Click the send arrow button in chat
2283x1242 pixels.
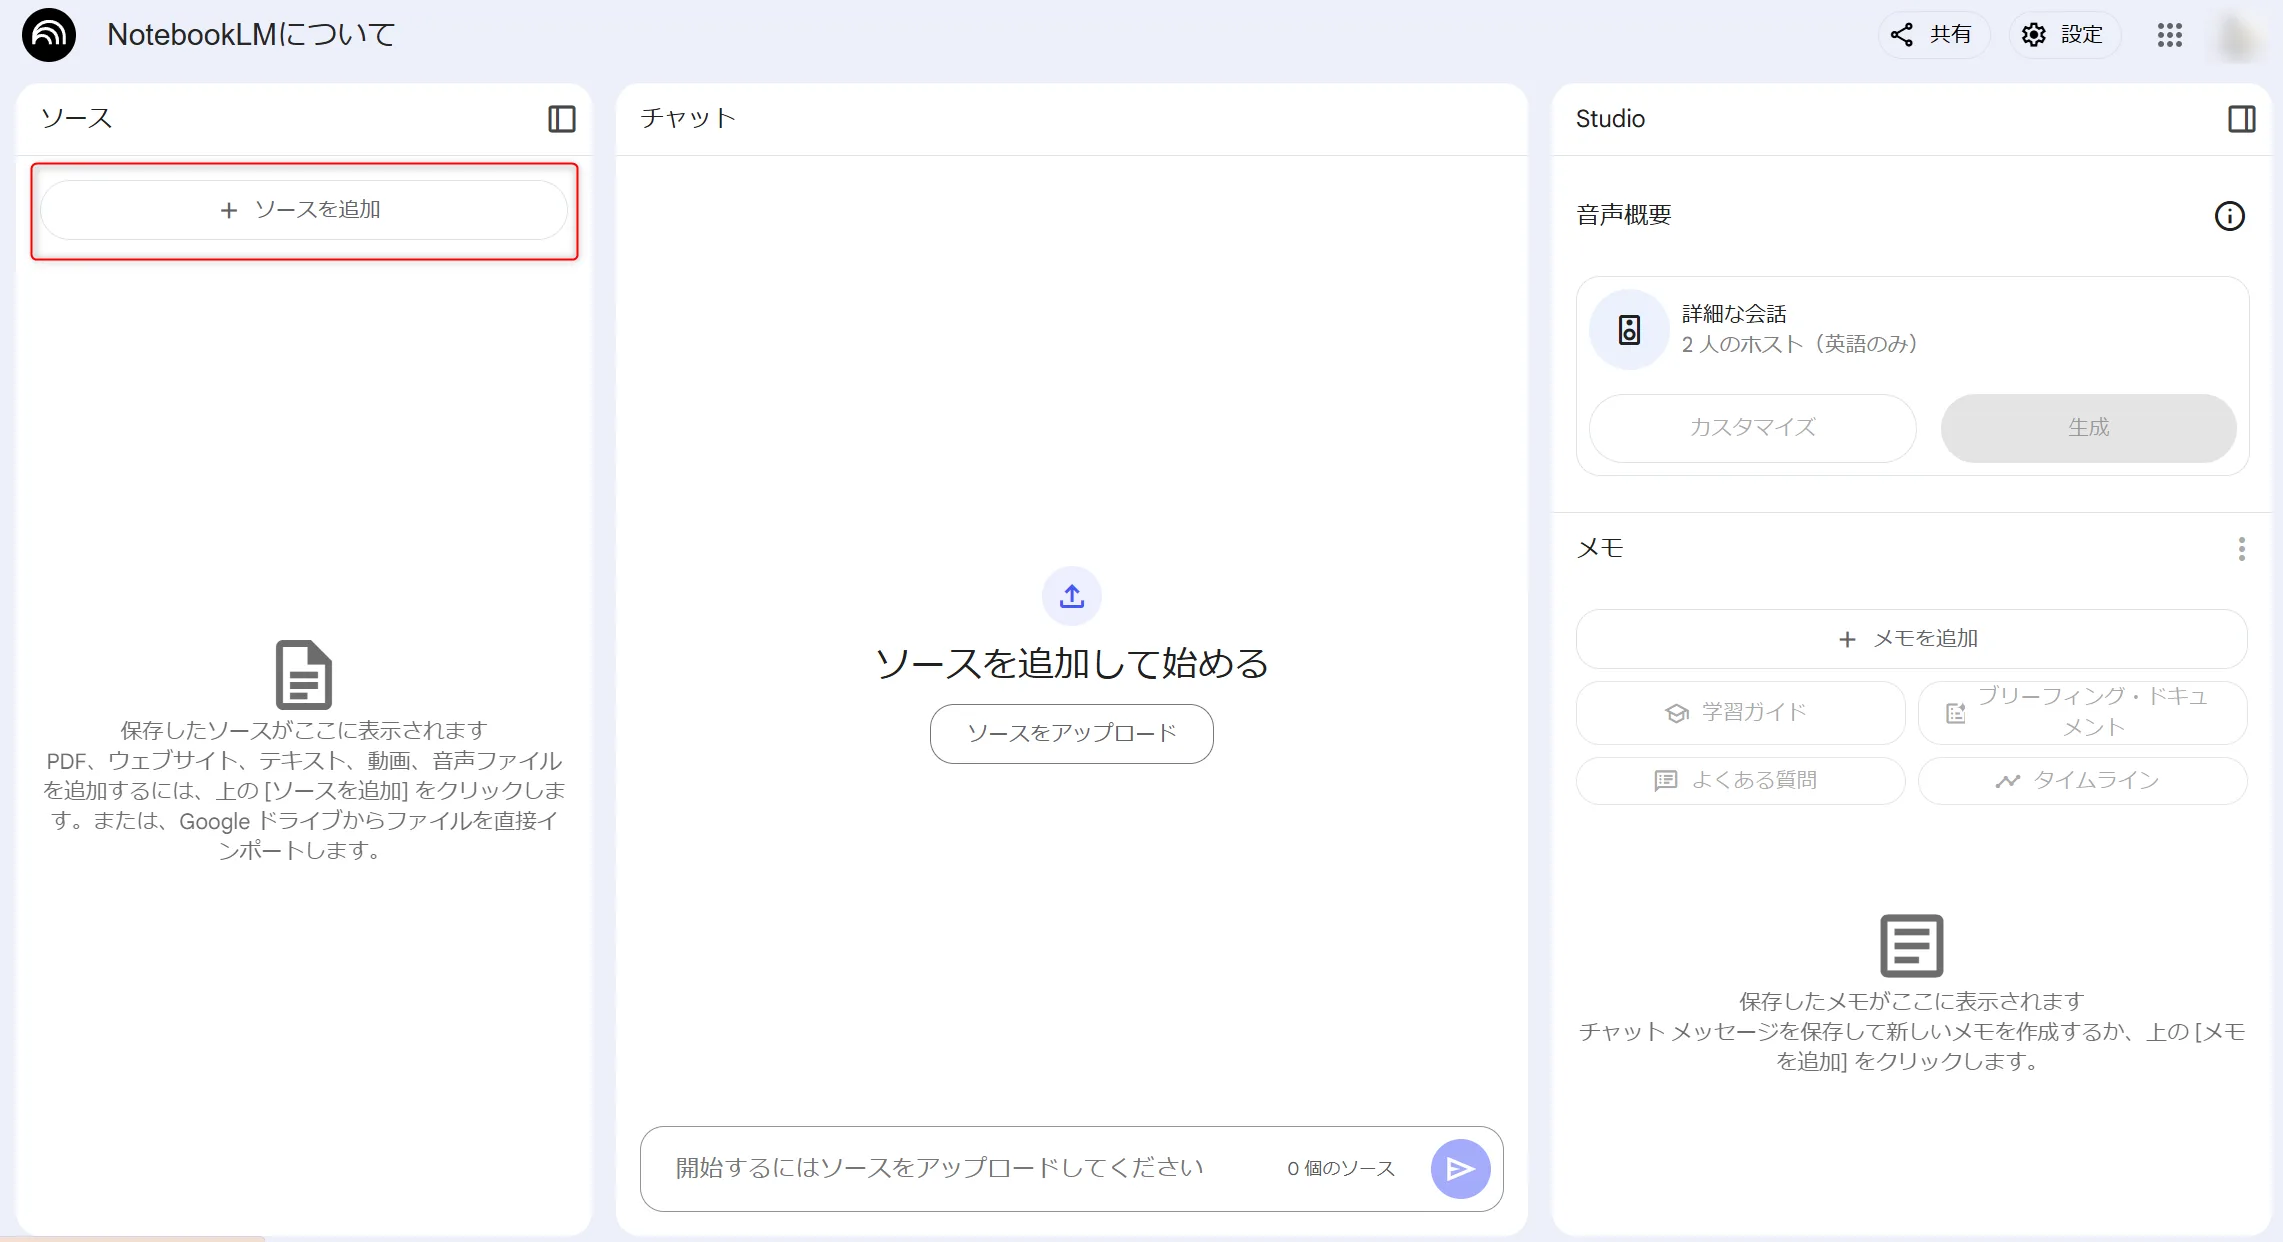(1461, 1169)
